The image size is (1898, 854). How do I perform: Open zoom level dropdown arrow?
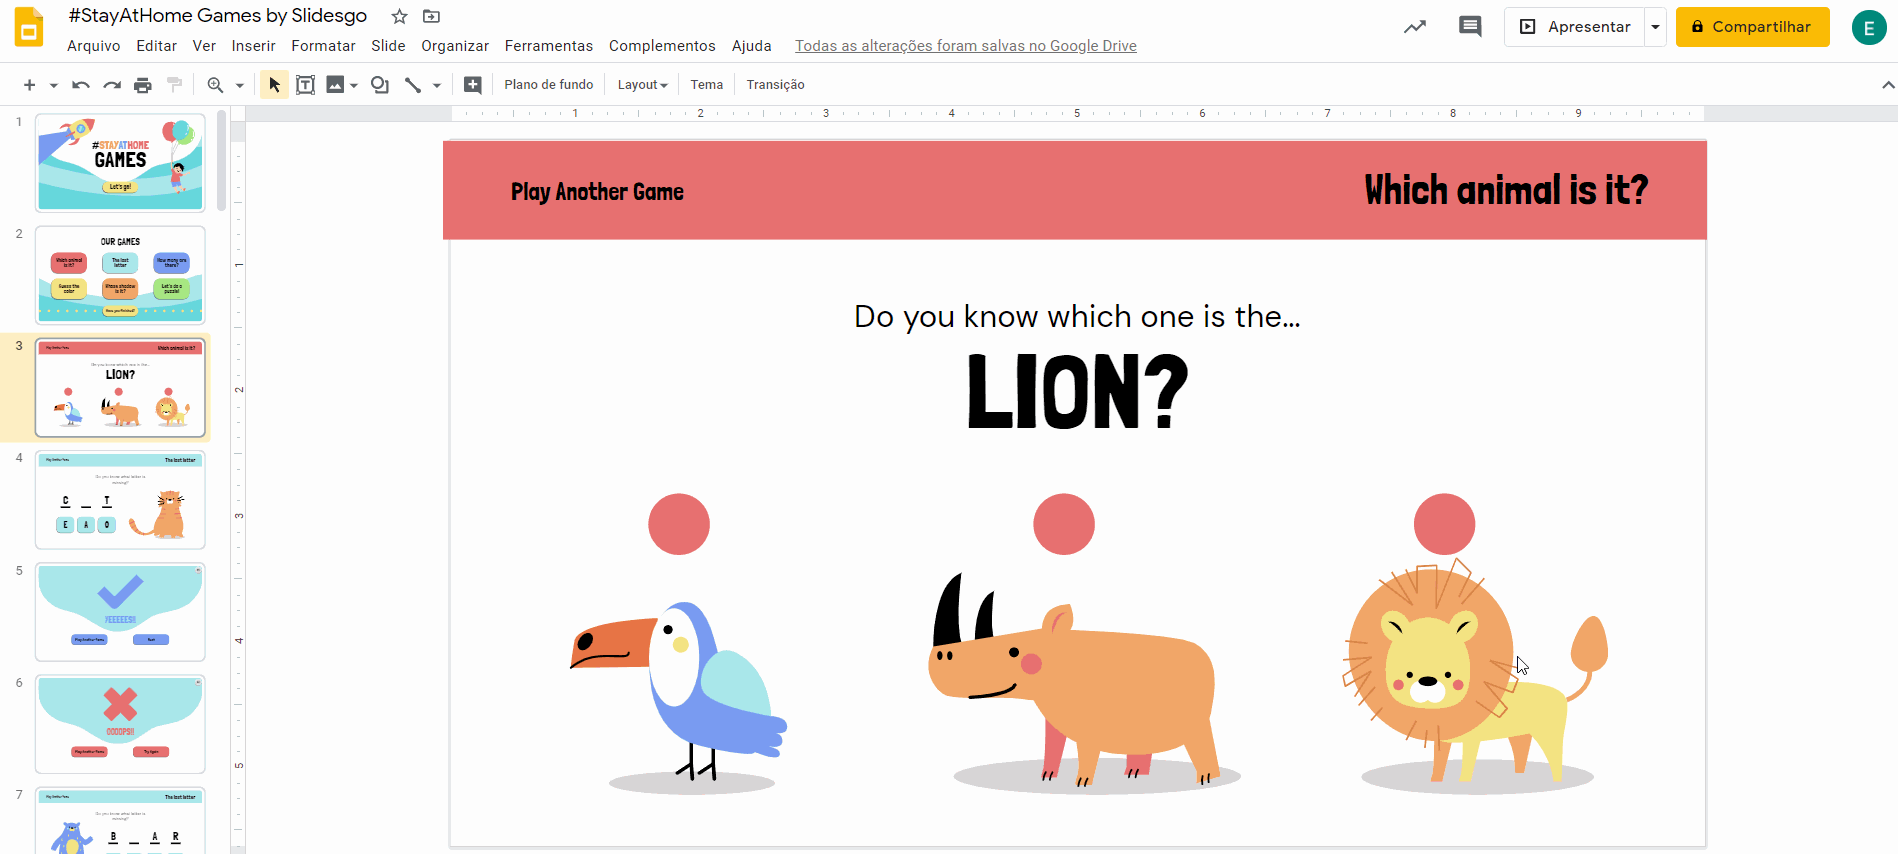pyautogui.click(x=239, y=85)
